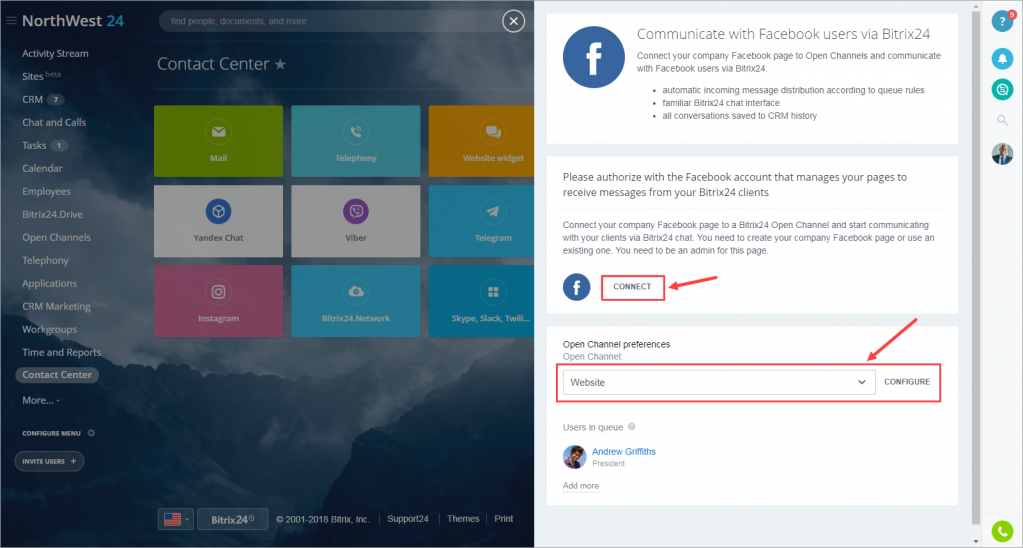Image resolution: width=1023 pixels, height=548 pixels.
Task: Open the Yandex Chat tile
Action: [x=219, y=221]
